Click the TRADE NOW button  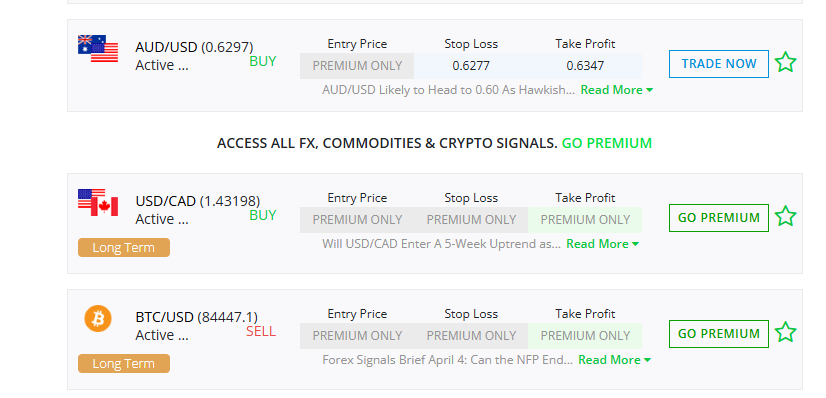coord(719,64)
